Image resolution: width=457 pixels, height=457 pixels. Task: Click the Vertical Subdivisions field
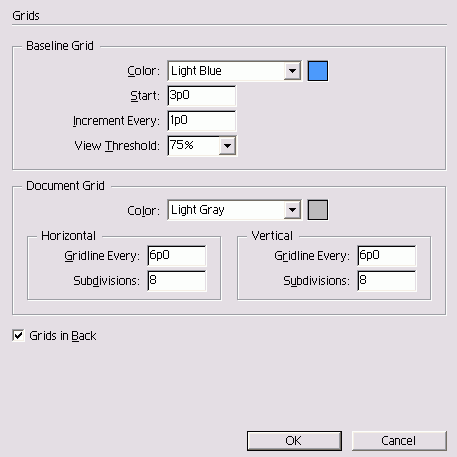387,281
